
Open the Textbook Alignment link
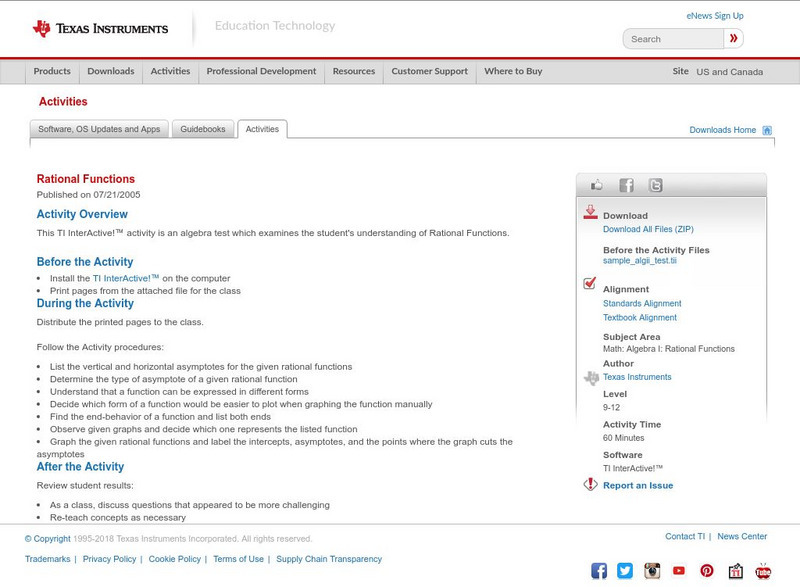tap(640, 318)
